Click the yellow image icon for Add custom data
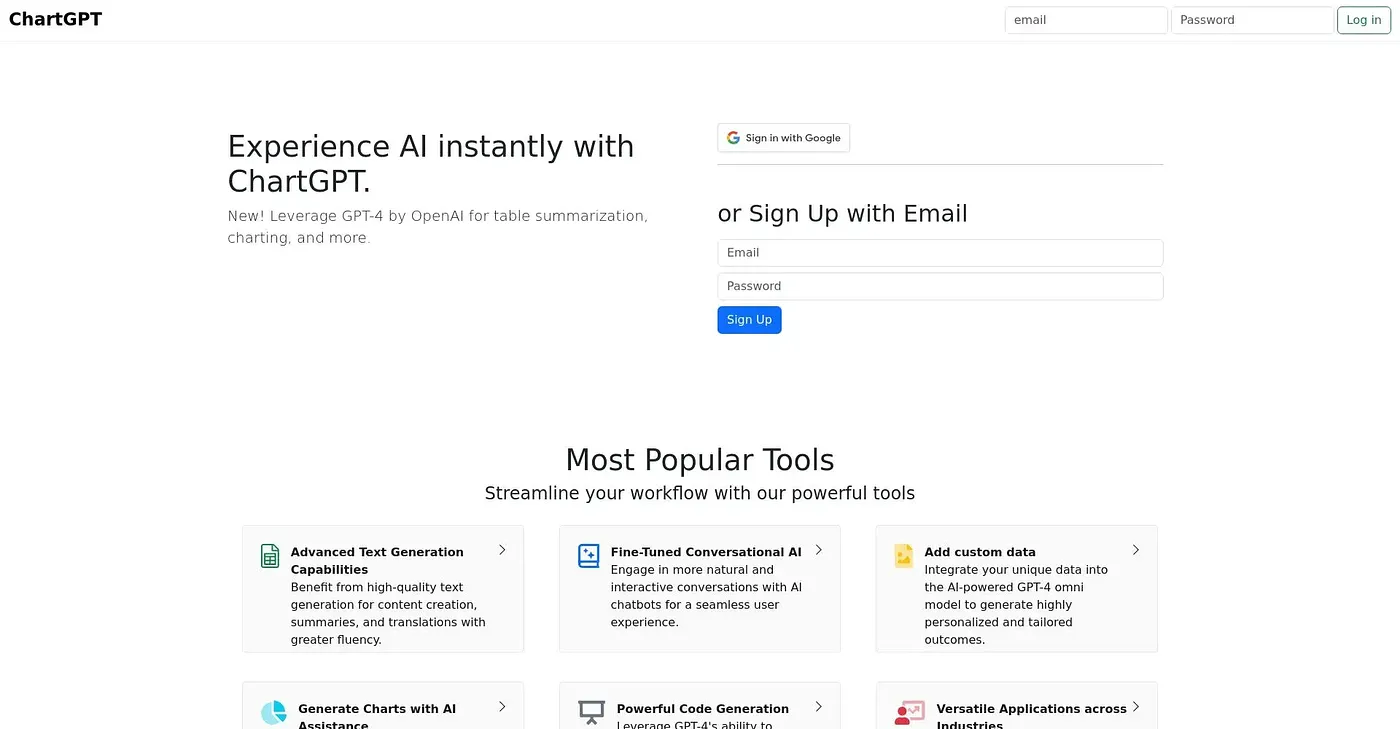The image size is (1400, 729). point(904,556)
